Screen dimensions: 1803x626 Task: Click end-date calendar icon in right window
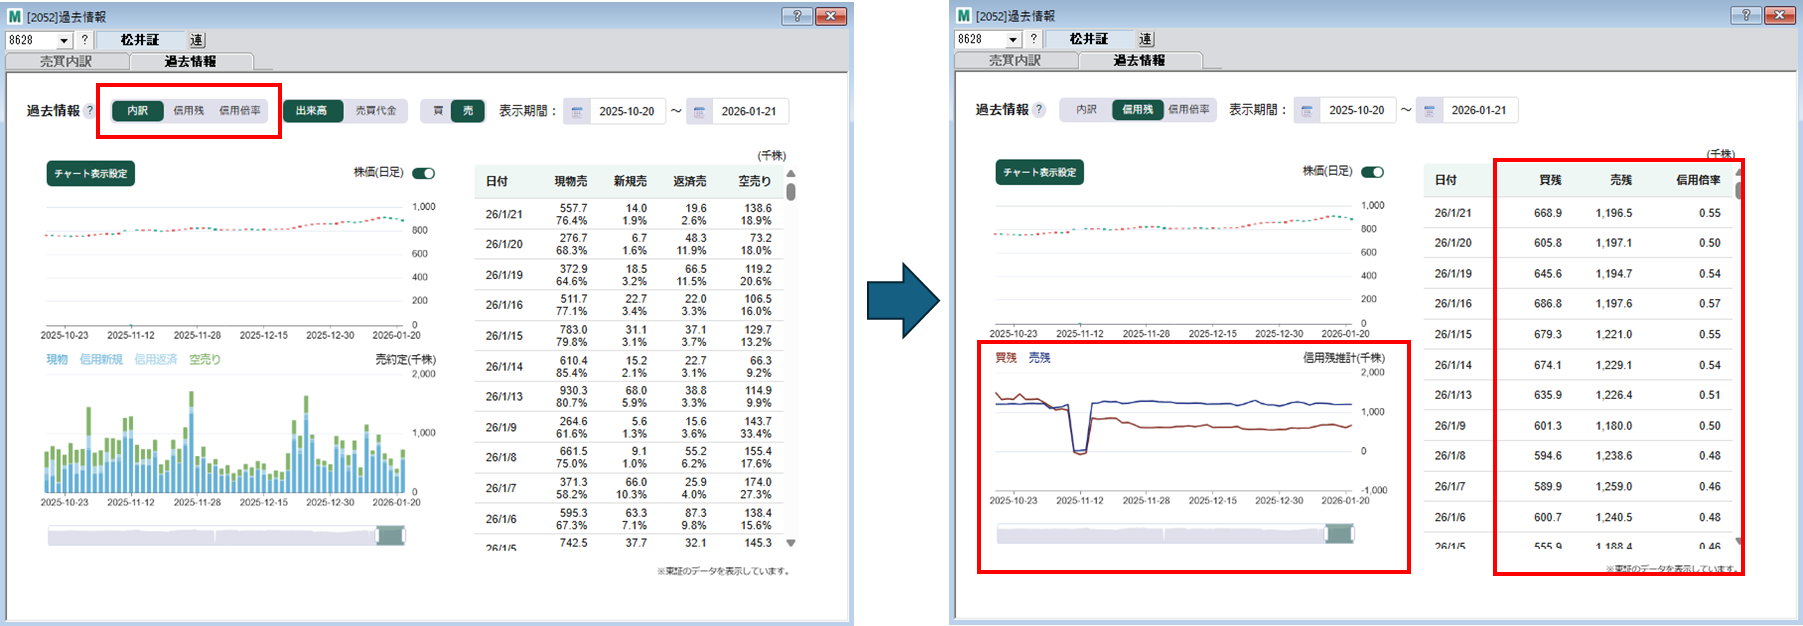pyautogui.click(x=1430, y=111)
